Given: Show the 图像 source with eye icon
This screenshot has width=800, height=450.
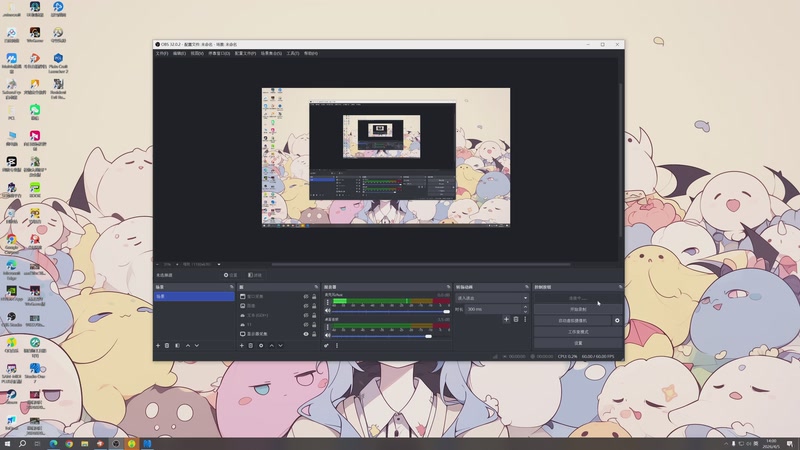Looking at the screenshot, I should pyautogui.click(x=306, y=306).
